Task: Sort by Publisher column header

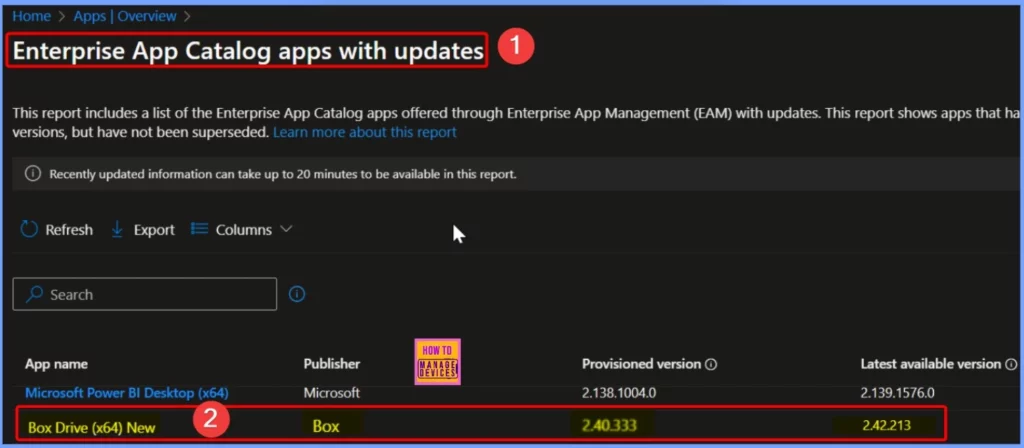Action: tap(332, 364)
